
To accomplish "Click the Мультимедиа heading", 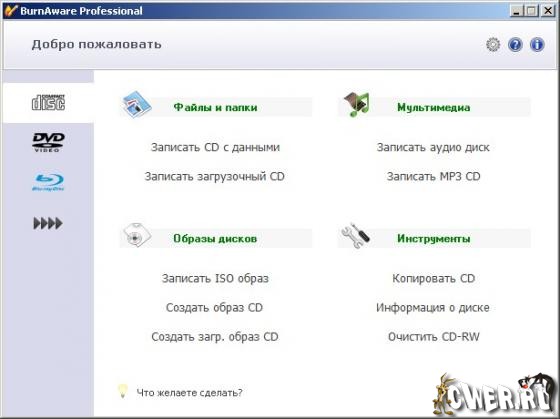I will (434, 107).
